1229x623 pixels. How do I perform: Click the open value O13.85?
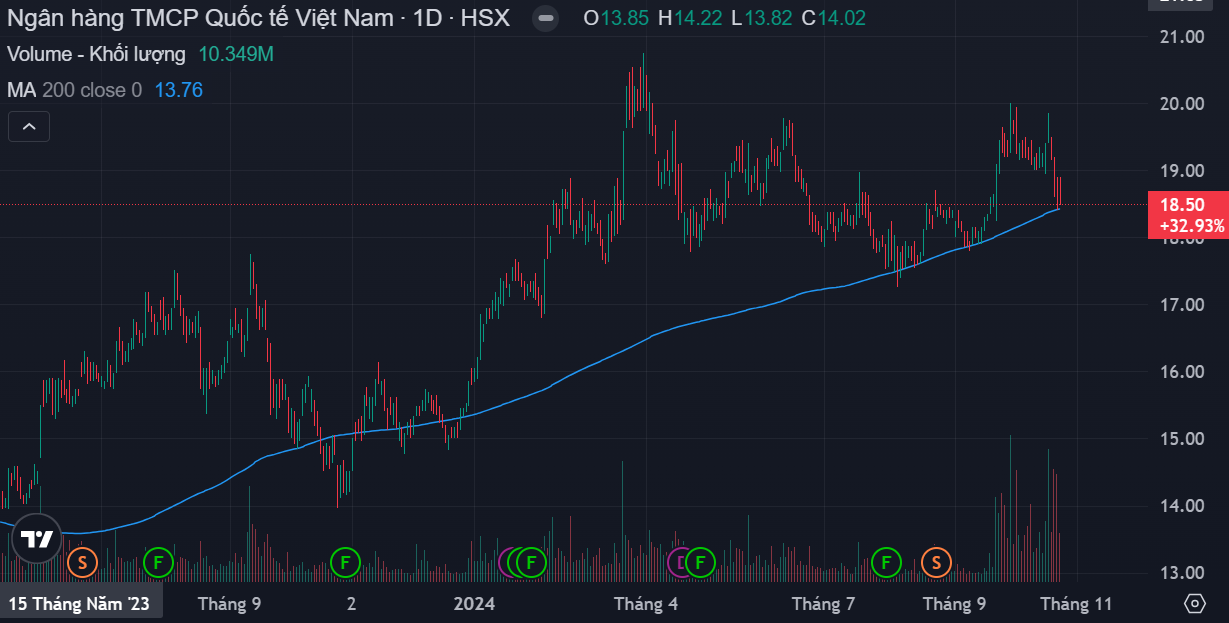[x=616, y=18]
